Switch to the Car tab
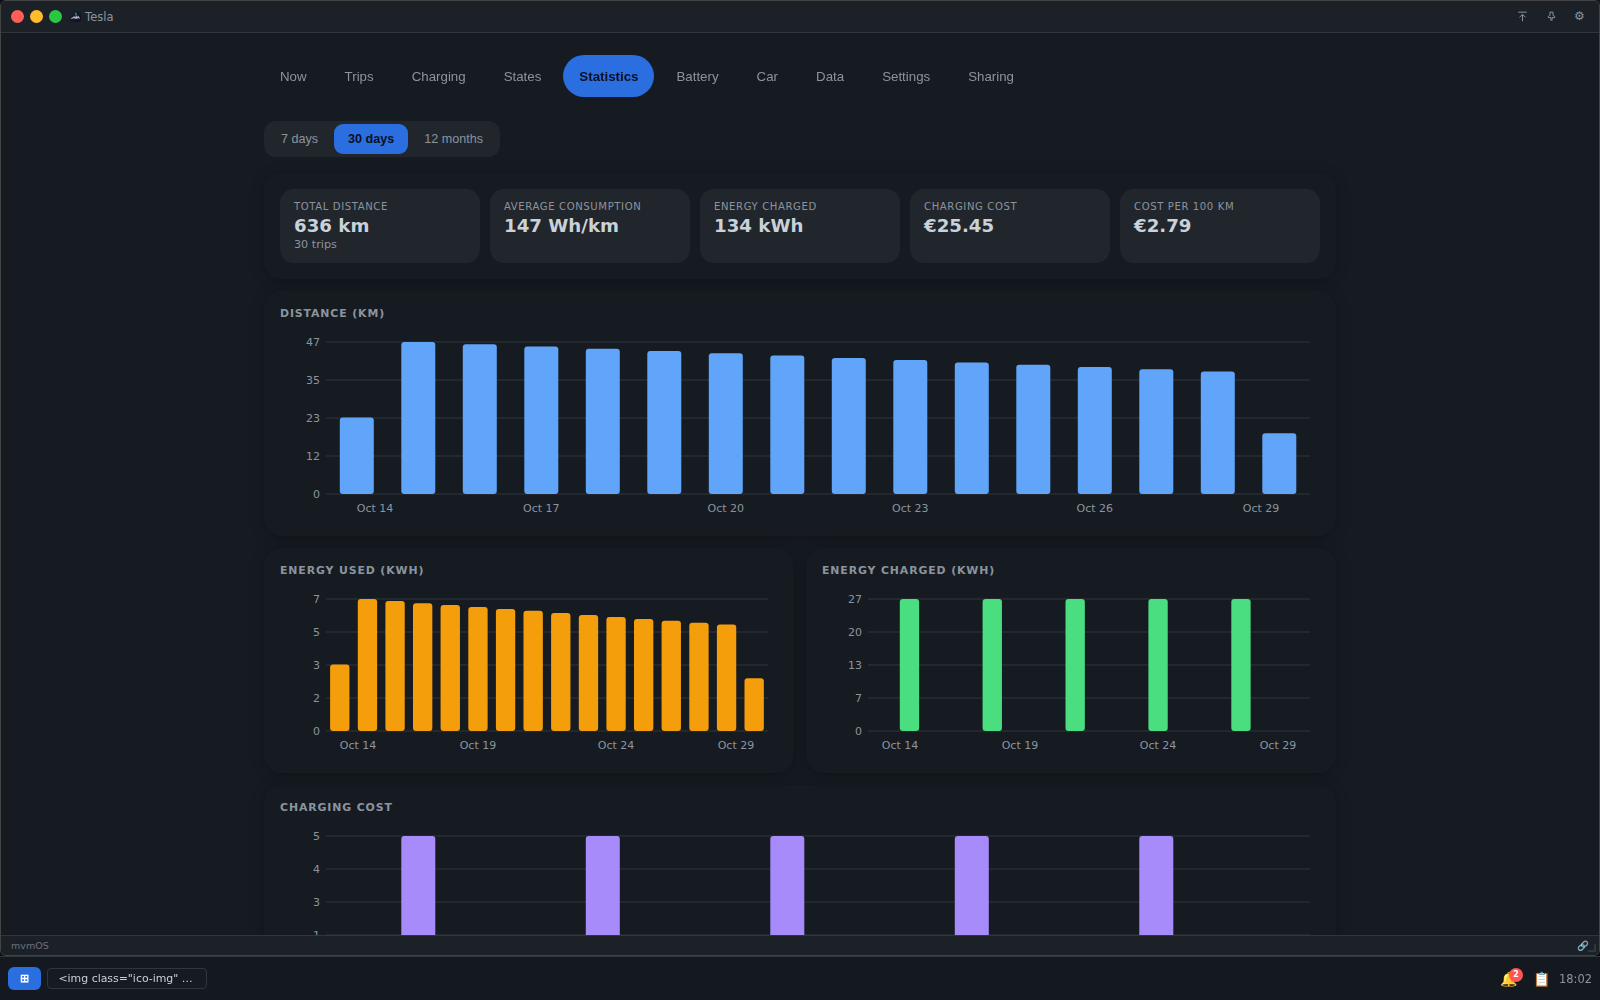Screen dimensions: 1600x1000 click(767, 76)
